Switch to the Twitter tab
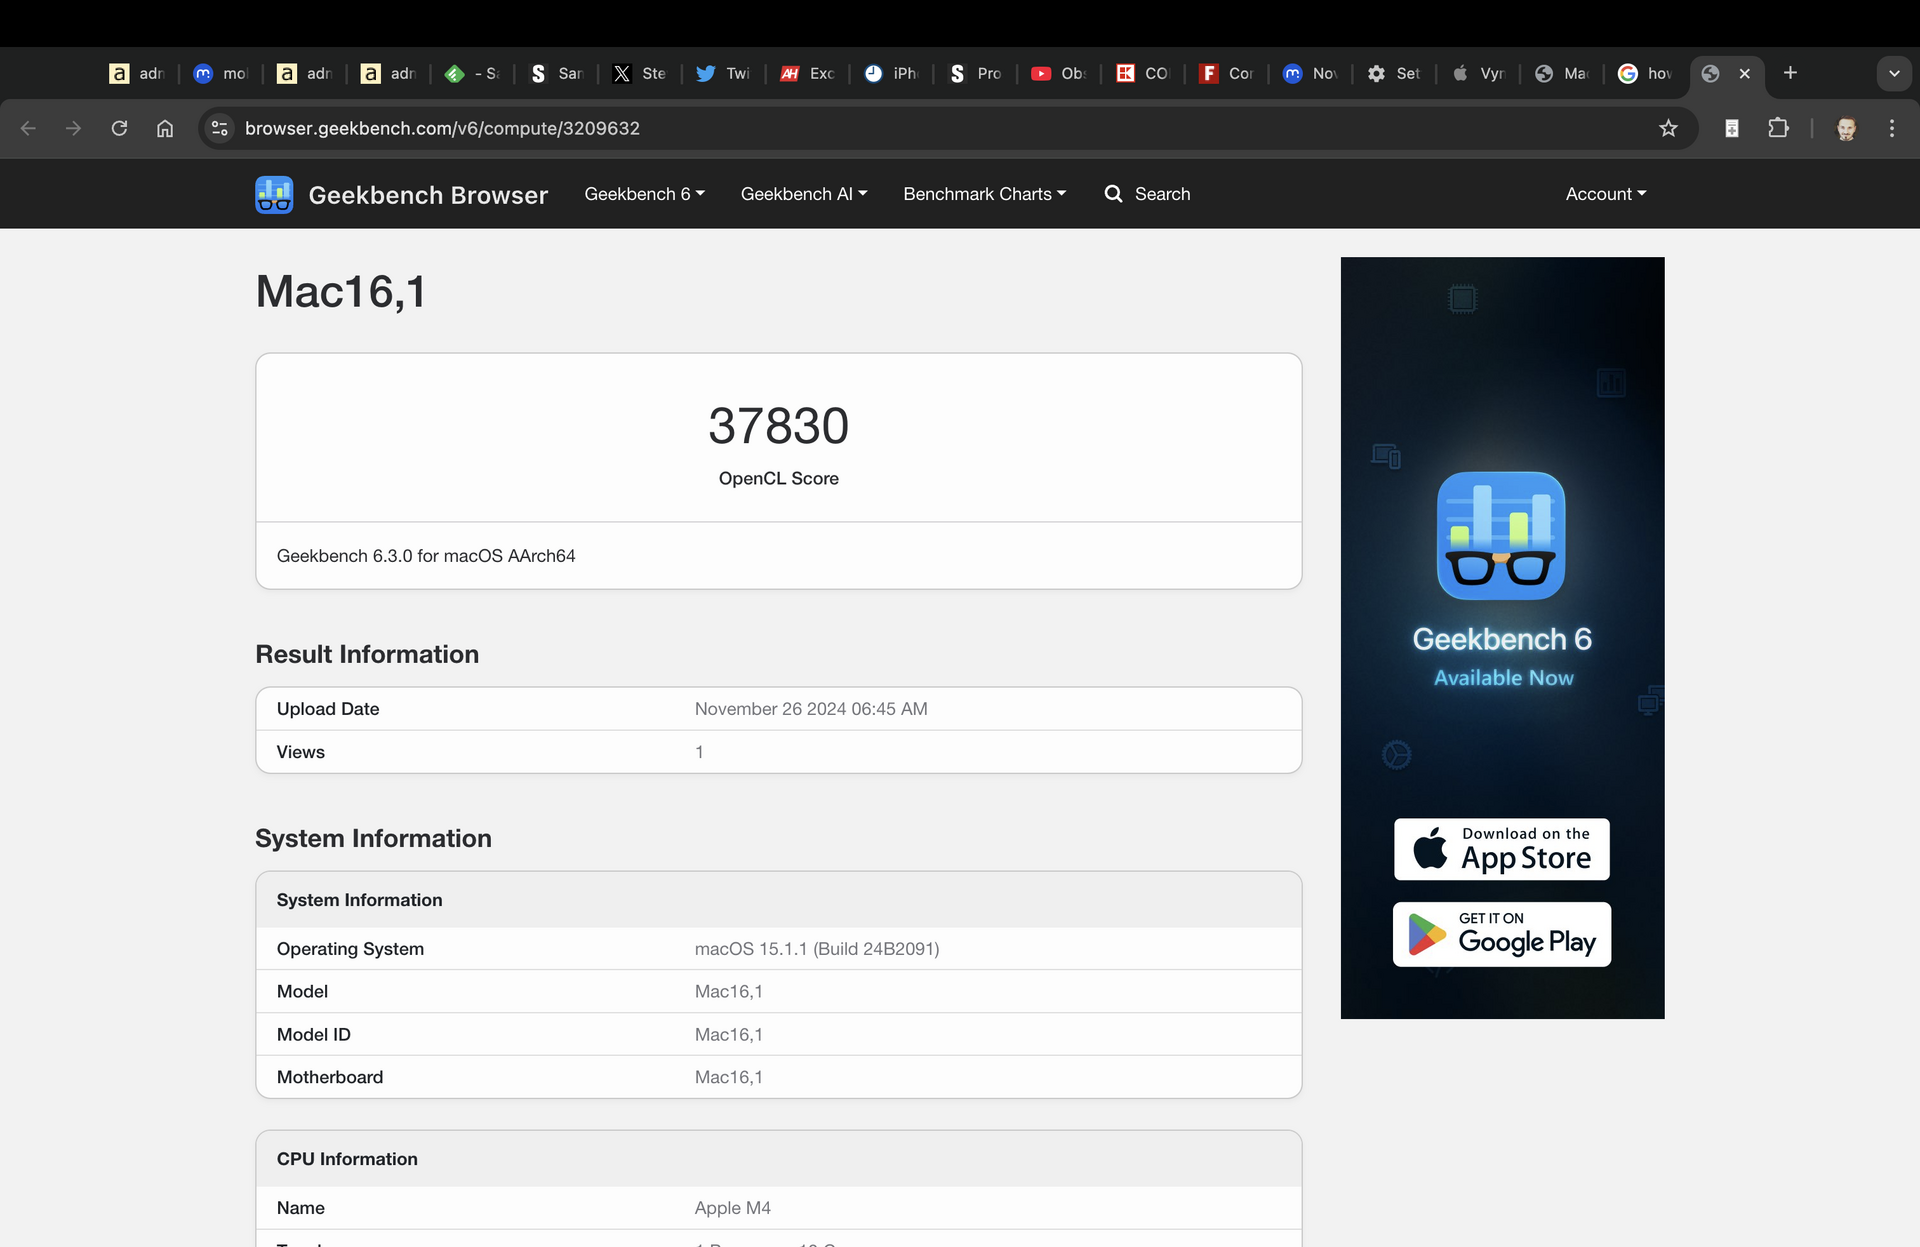This screenshot has width=1920, height=1247. tap(722, 73)
